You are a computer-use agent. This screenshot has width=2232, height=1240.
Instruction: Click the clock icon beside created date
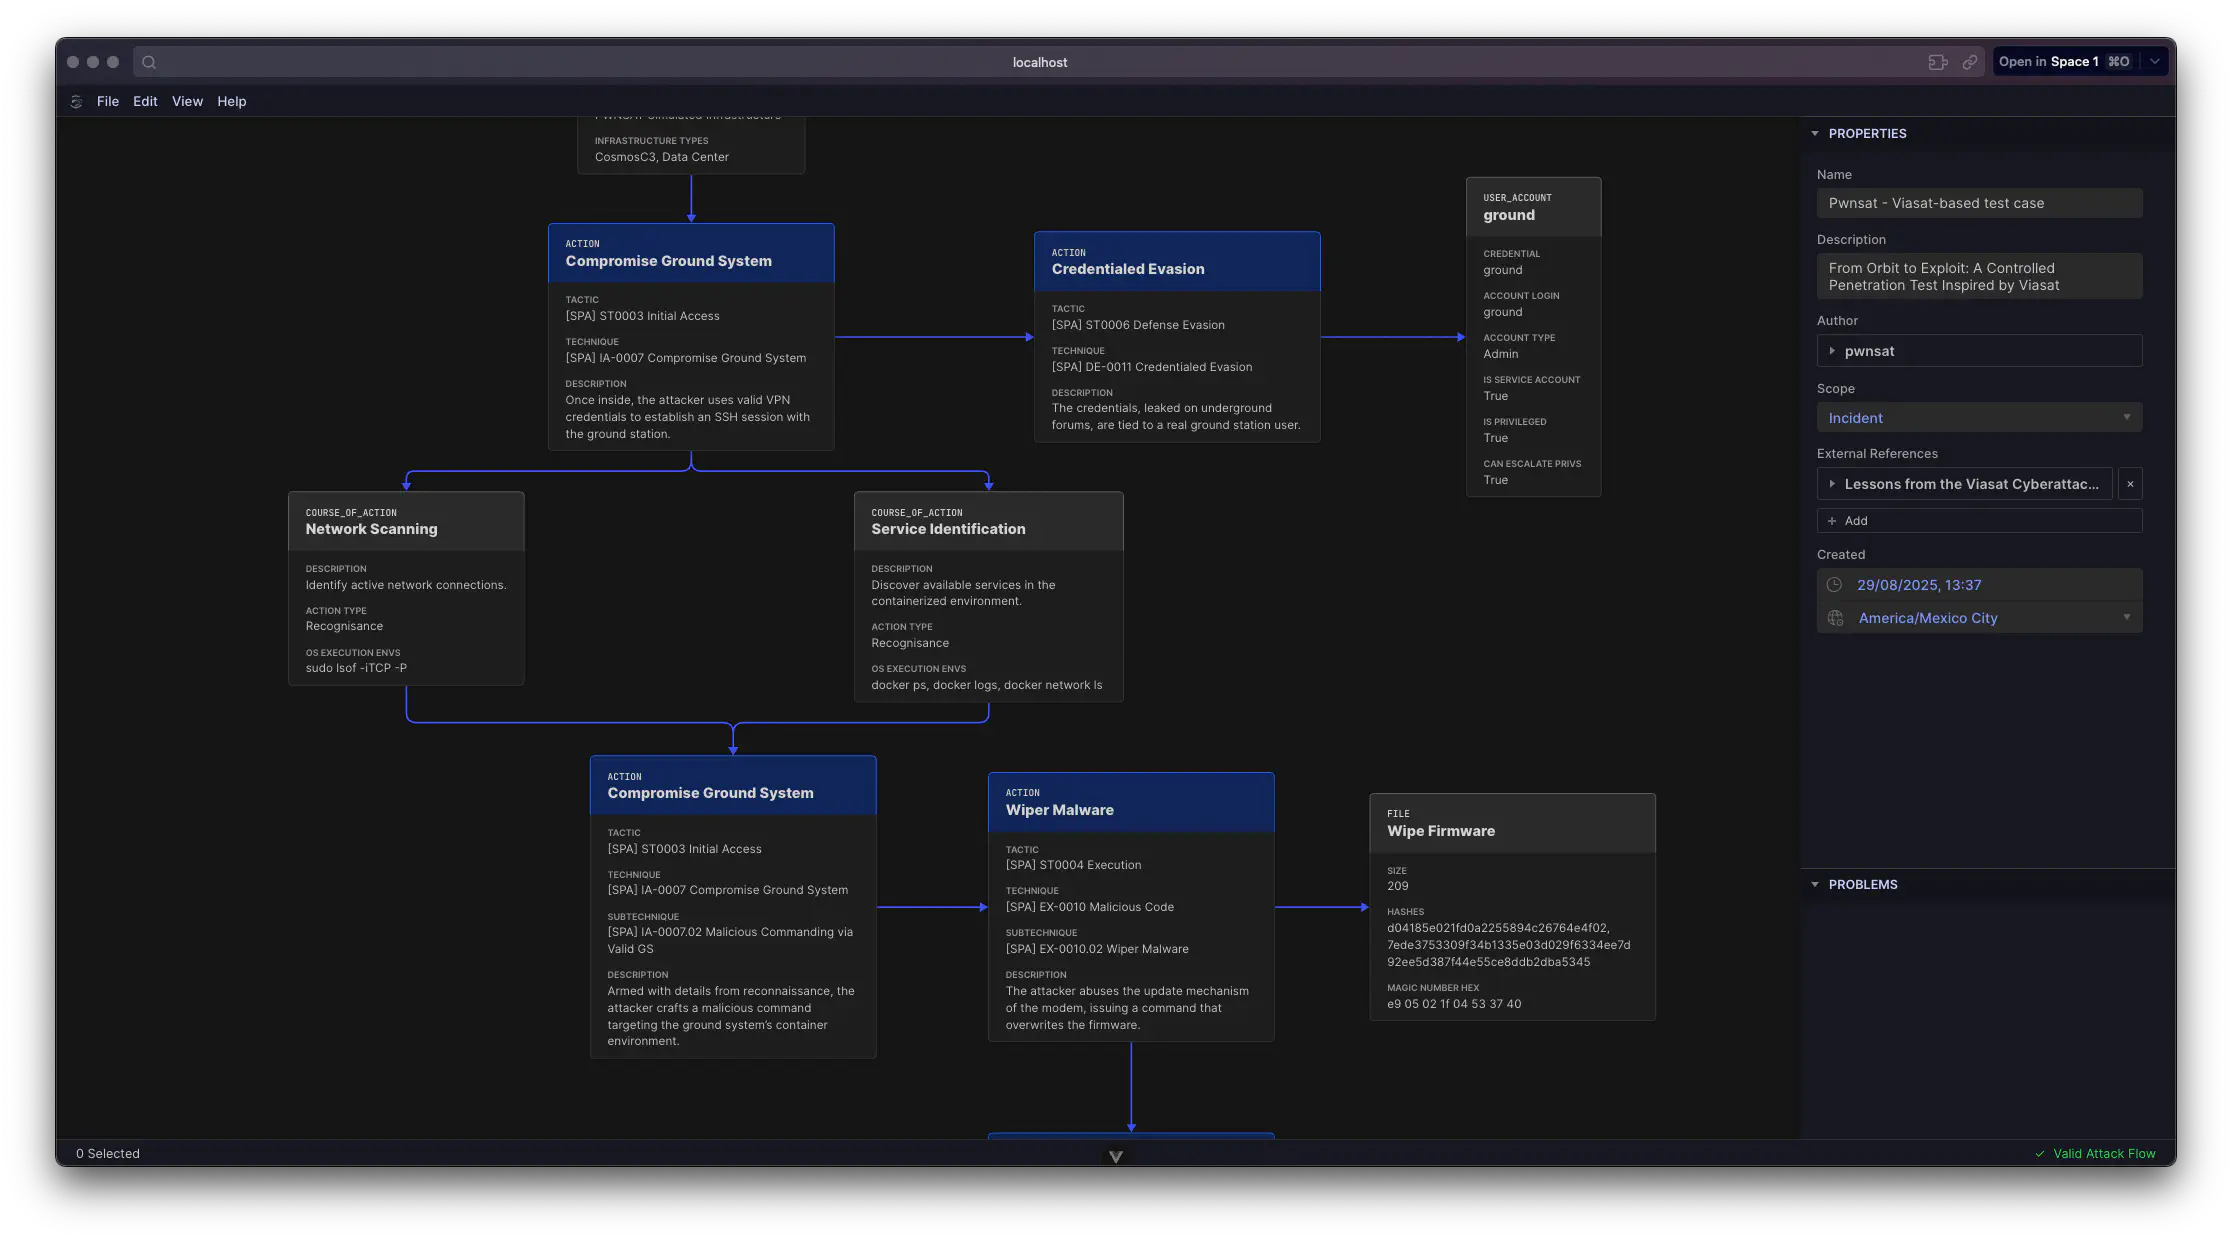pos(1834,585)
